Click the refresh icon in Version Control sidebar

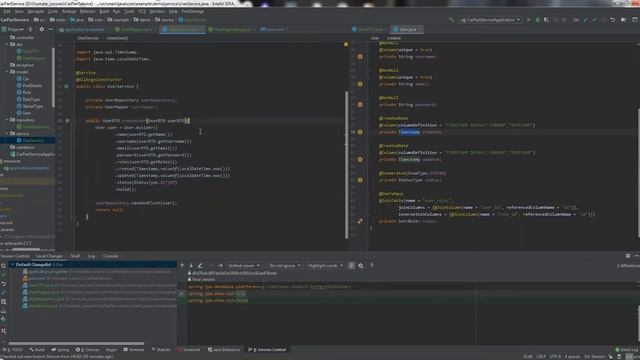(x=3, y=266)
